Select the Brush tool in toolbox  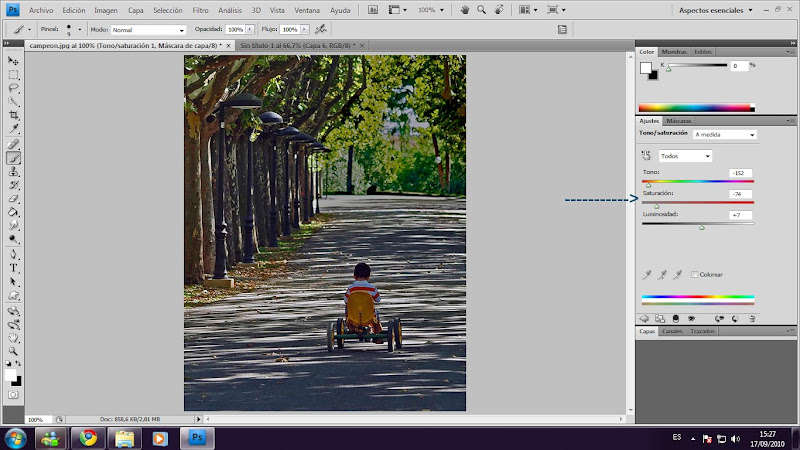click(x=14, y=157)
